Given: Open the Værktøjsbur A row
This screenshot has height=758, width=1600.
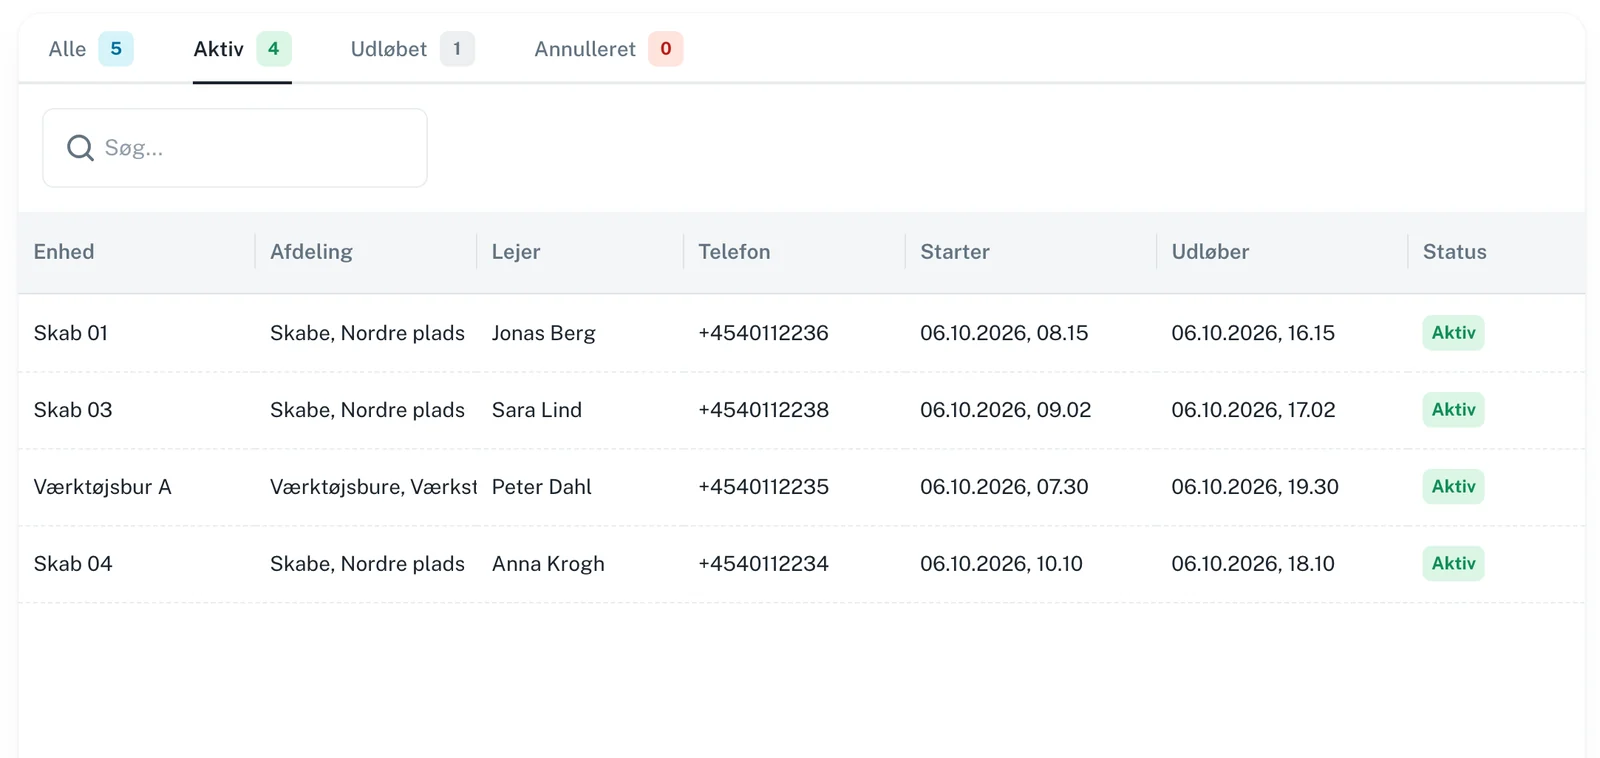Looking at the screenshot, I should coord(802,487).
